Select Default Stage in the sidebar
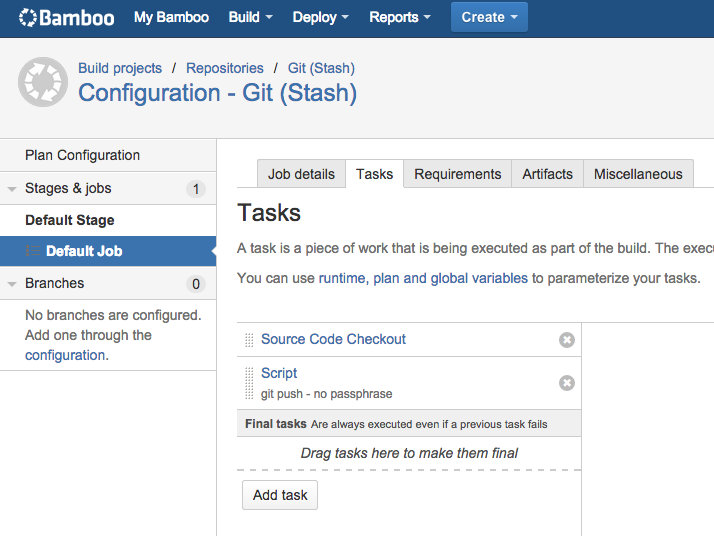The image size is (714, 536). 70,220
